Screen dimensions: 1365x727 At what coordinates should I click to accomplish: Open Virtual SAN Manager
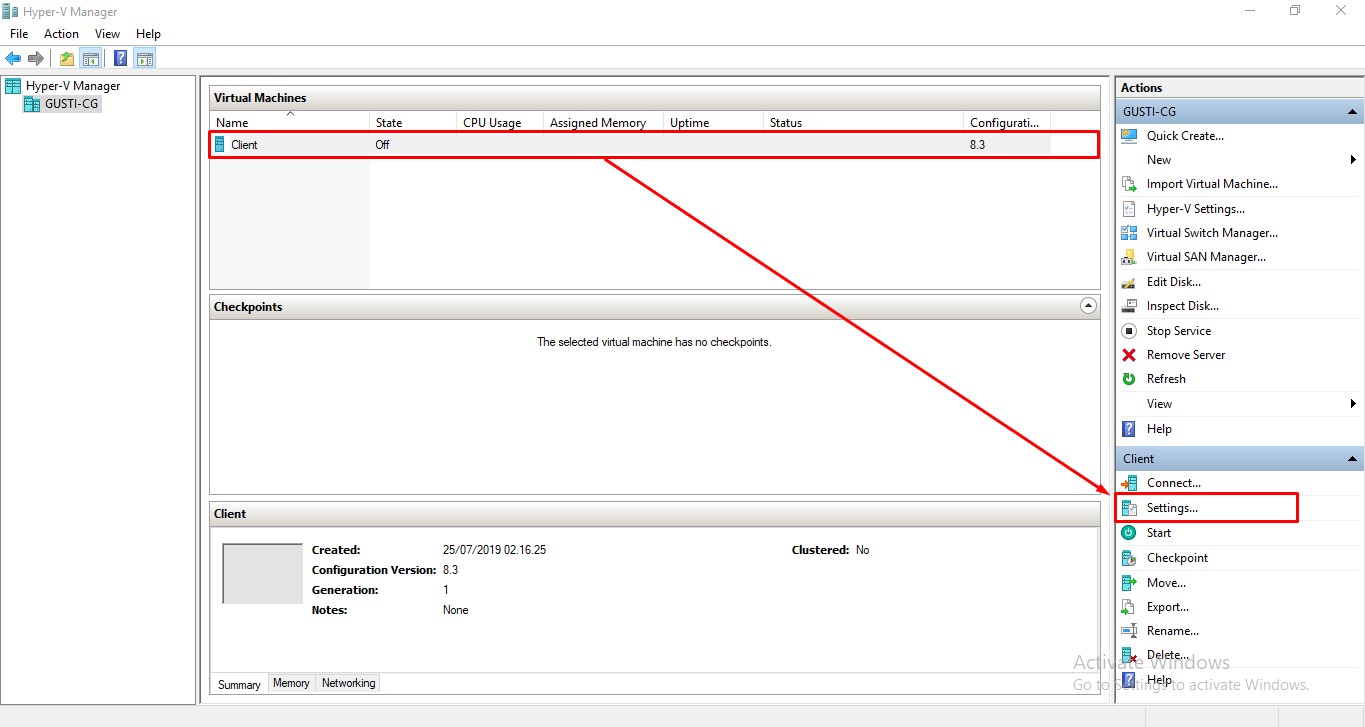[x=1206, y=257]
